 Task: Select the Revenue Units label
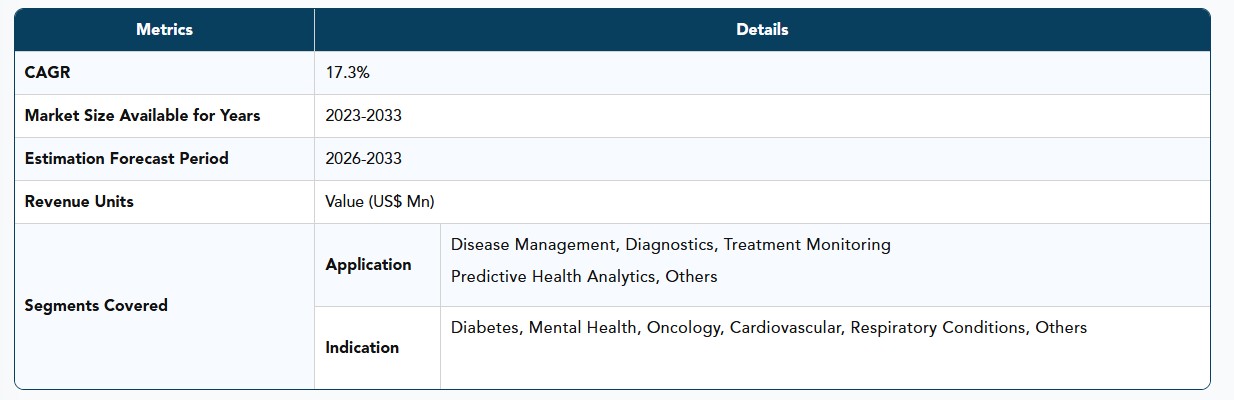coord(79,202)
